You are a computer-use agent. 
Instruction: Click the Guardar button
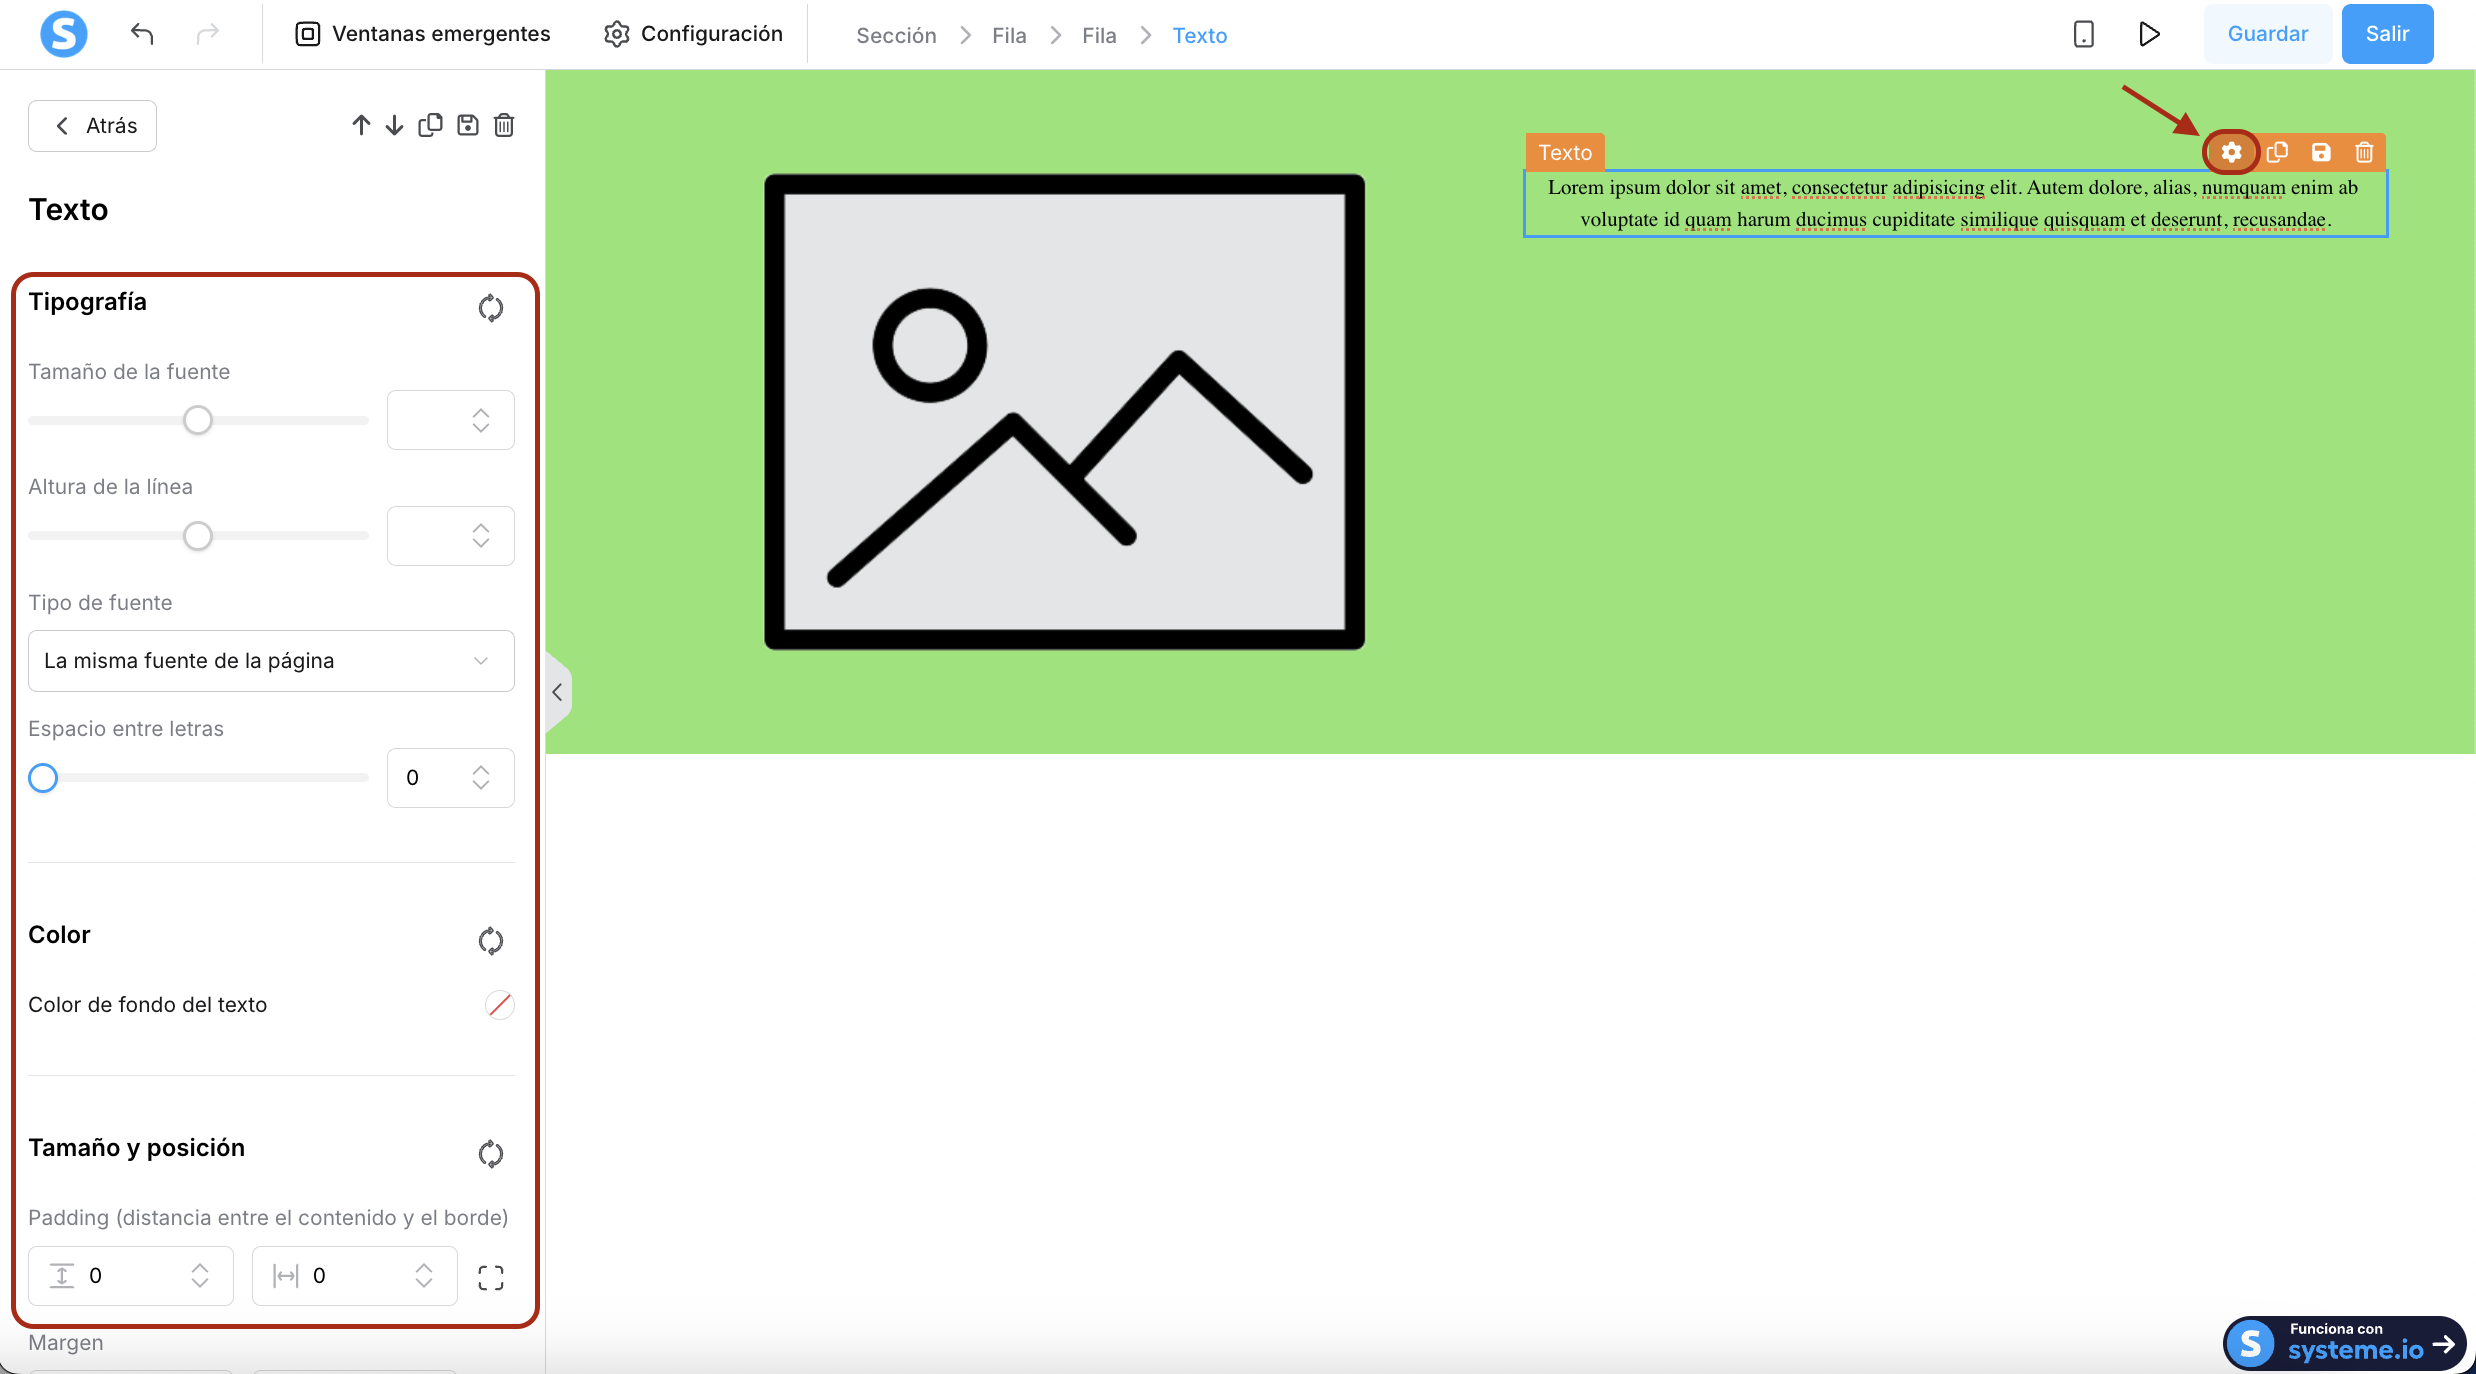point(2267,34)
